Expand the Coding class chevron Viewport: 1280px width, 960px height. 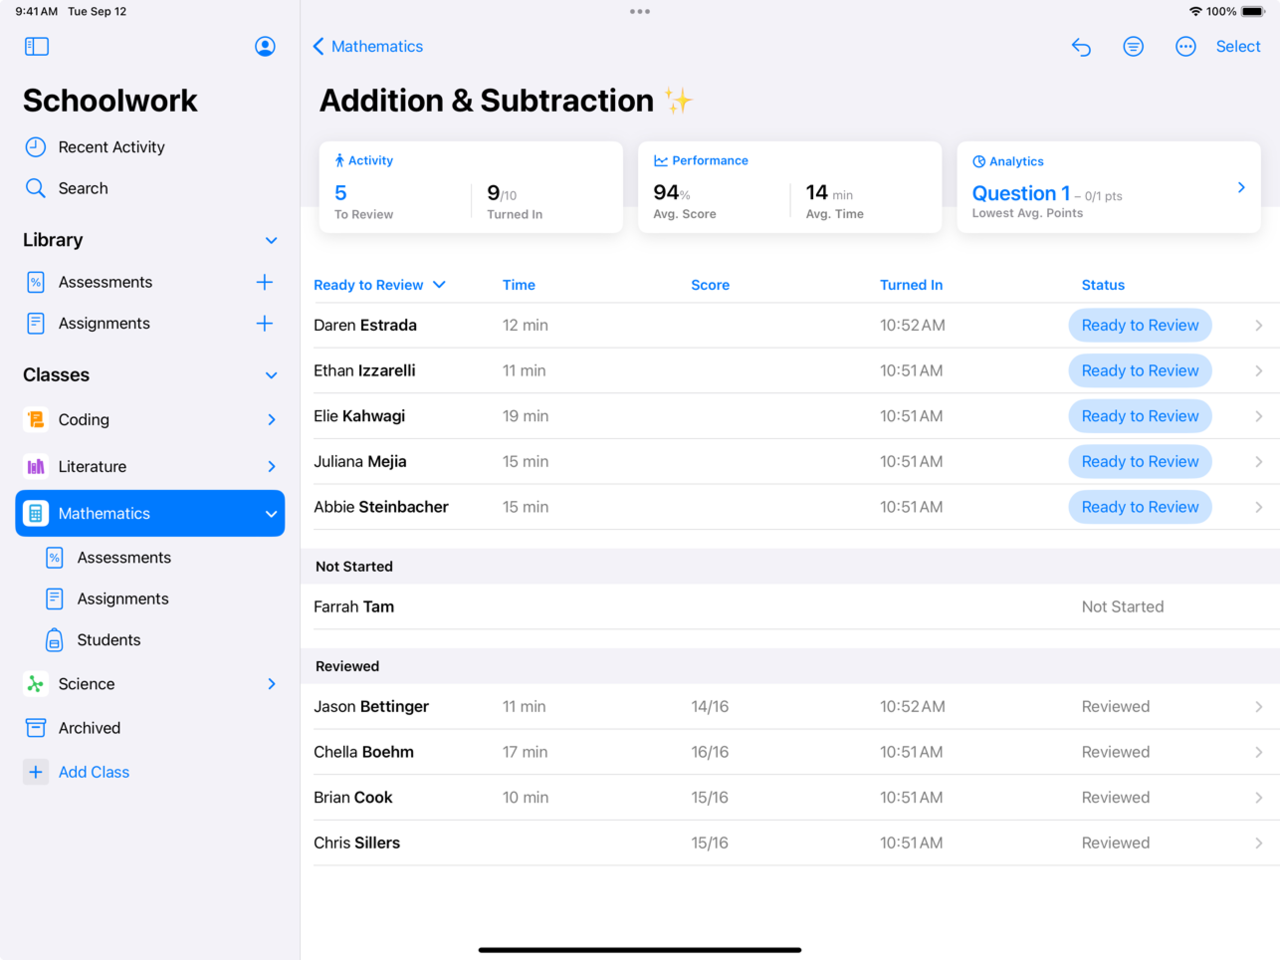pyautogui.click(x=272, y=420)
